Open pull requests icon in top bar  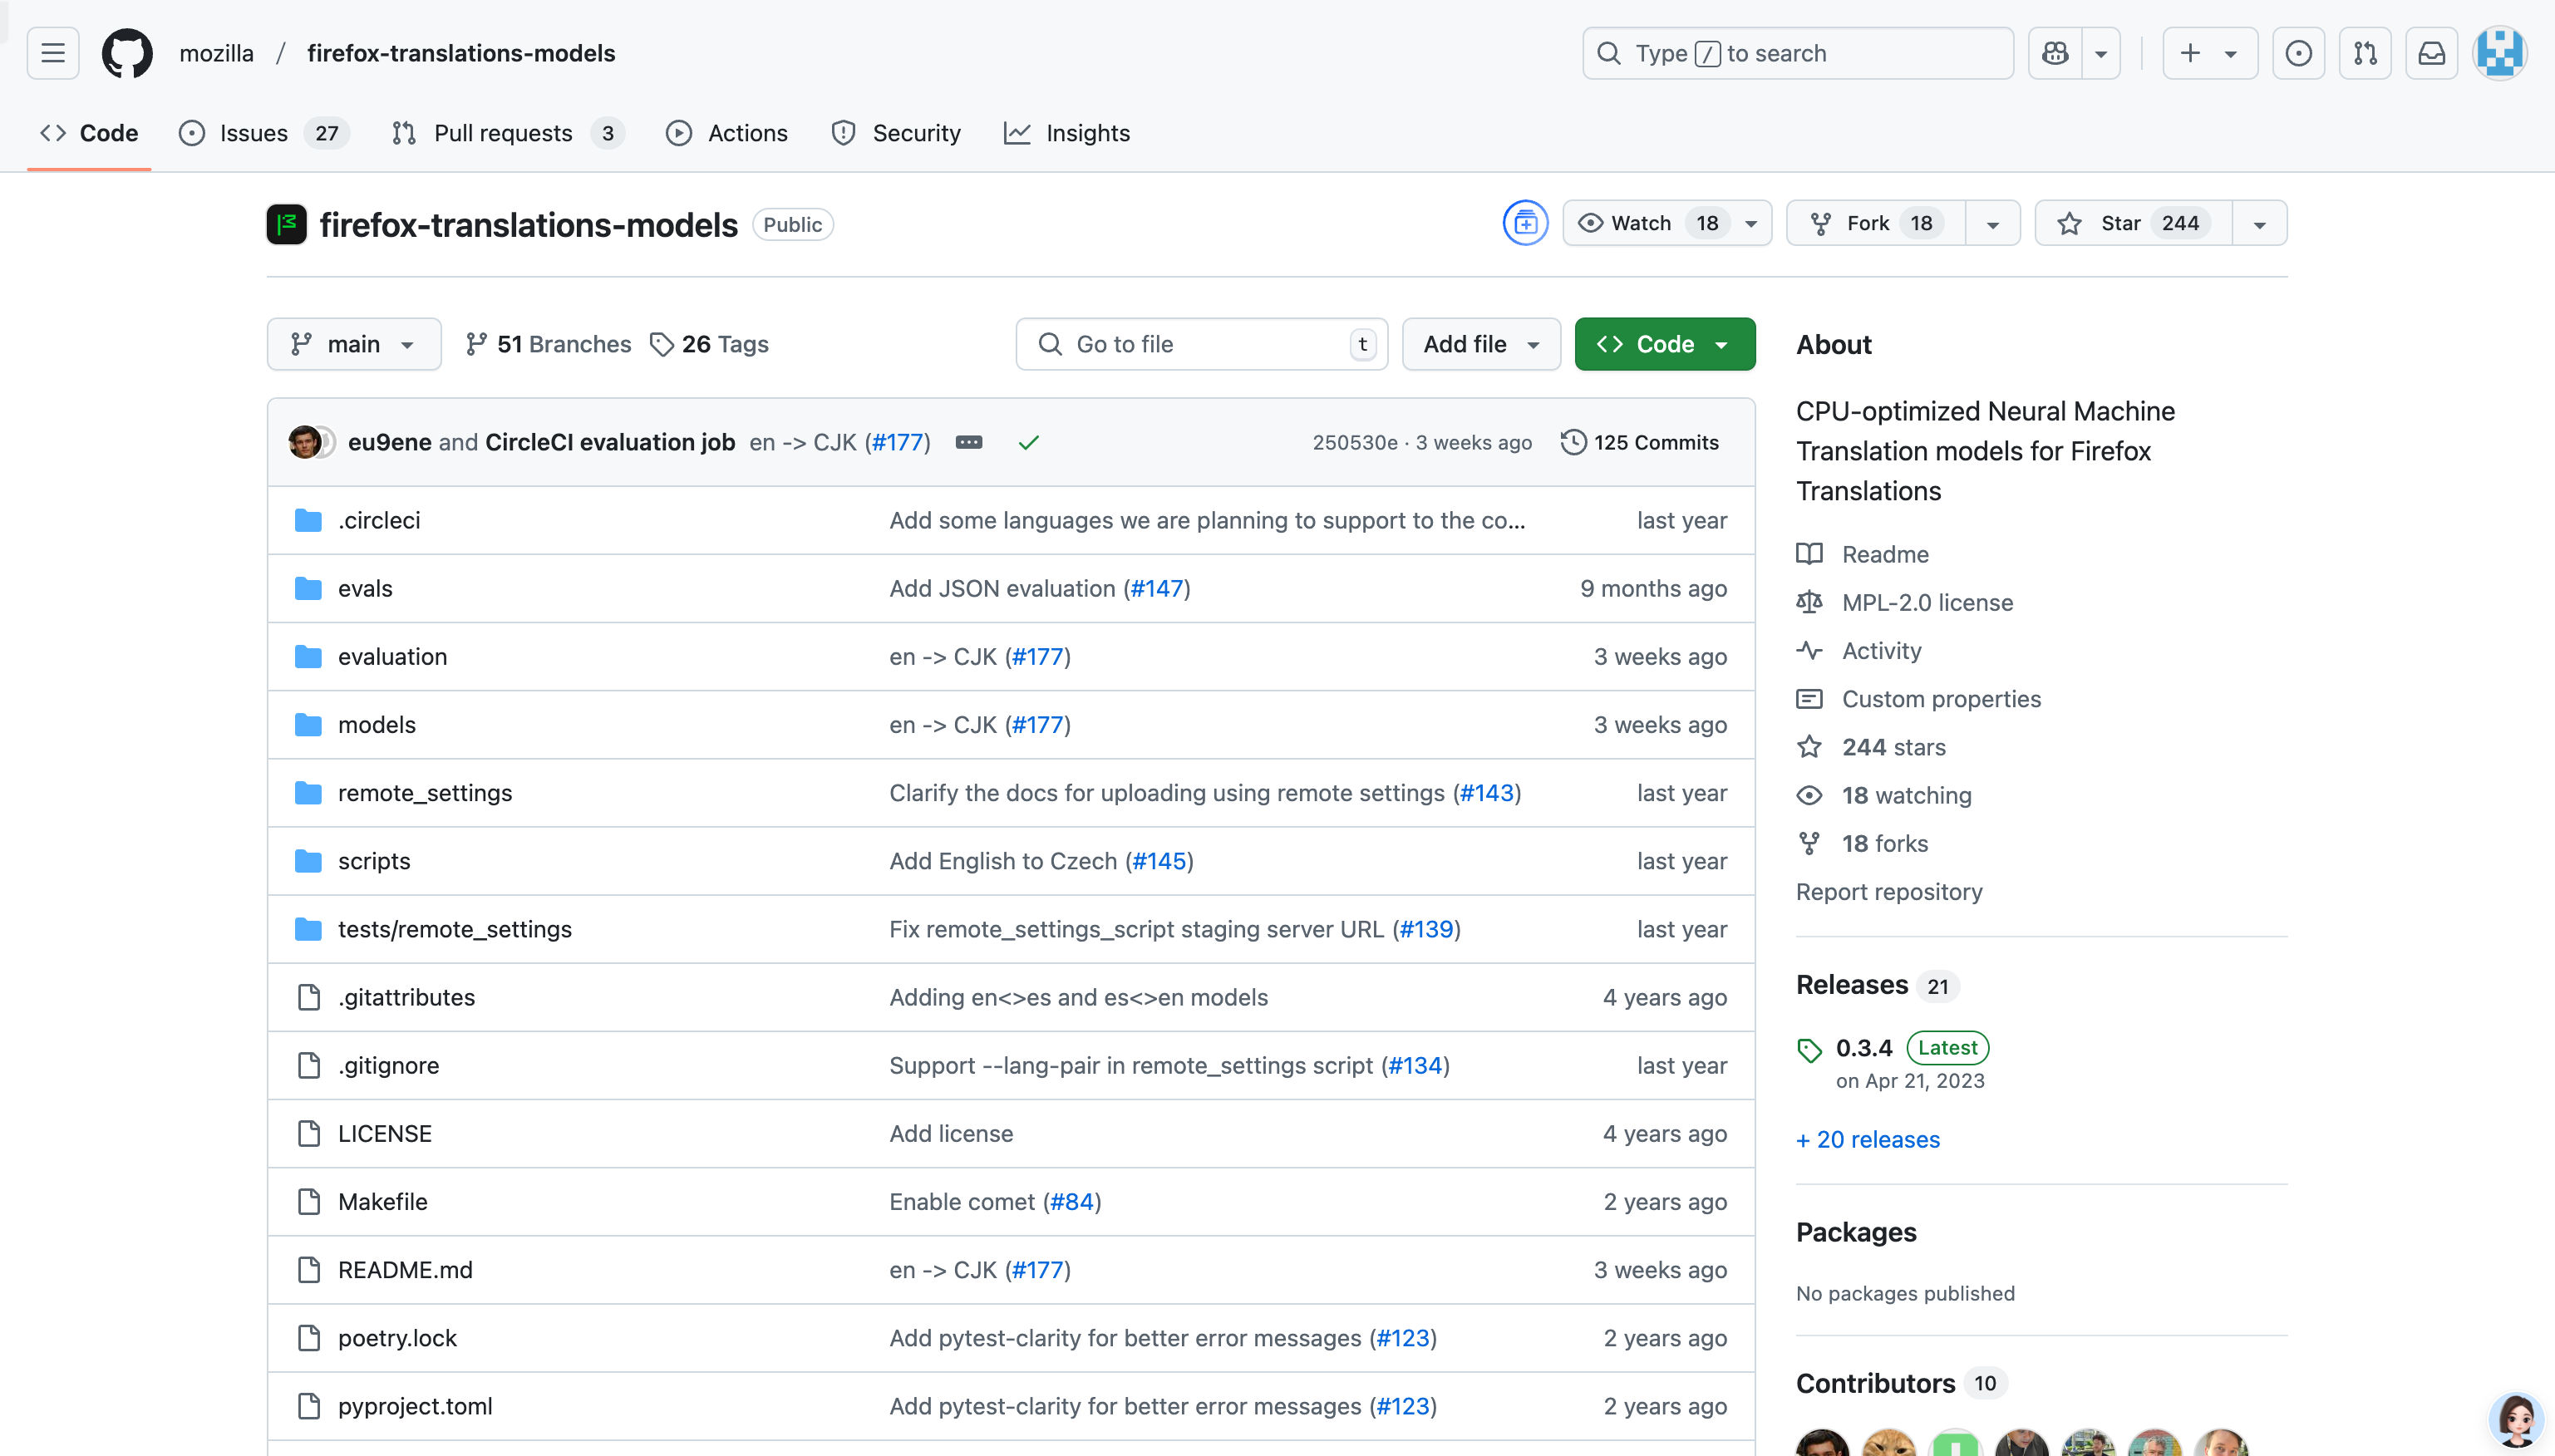(x=2365, y=53)
